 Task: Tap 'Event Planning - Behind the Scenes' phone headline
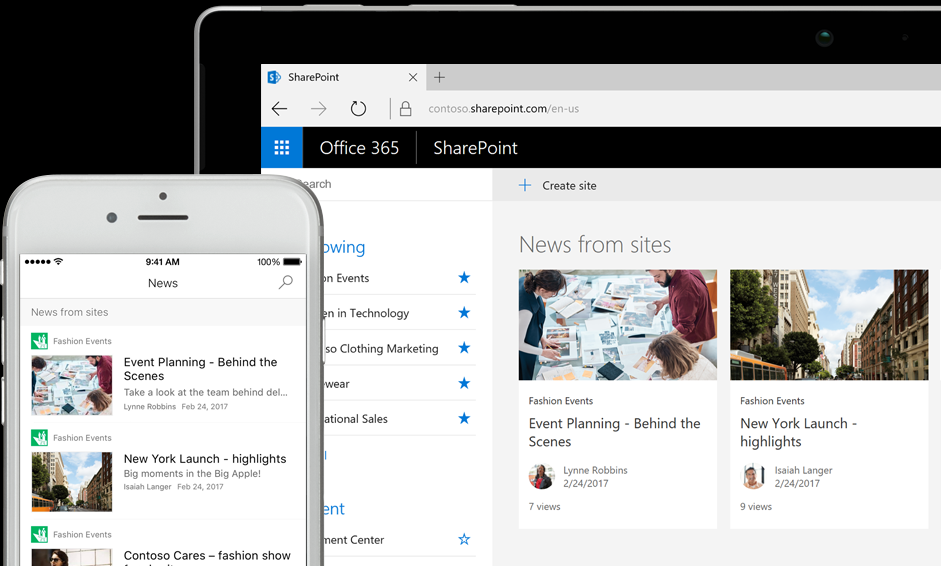(x=200, y=369)
